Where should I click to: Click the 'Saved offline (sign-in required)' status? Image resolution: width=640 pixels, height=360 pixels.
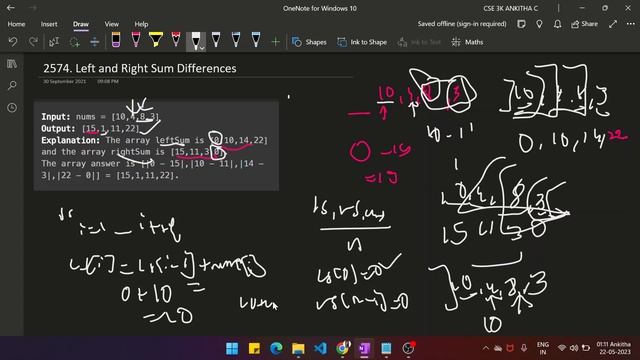462,24
